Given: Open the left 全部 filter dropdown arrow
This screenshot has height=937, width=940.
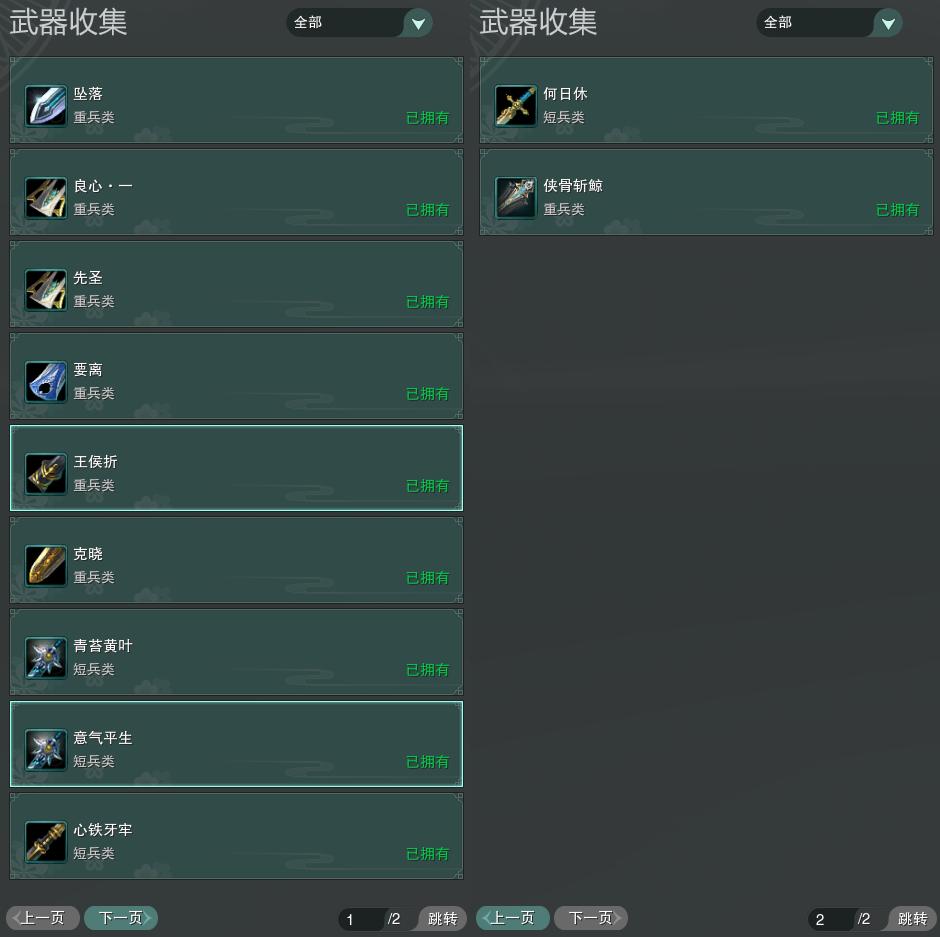Looking at the screenshot, I should pyautogui.click(x=418, y=23).
